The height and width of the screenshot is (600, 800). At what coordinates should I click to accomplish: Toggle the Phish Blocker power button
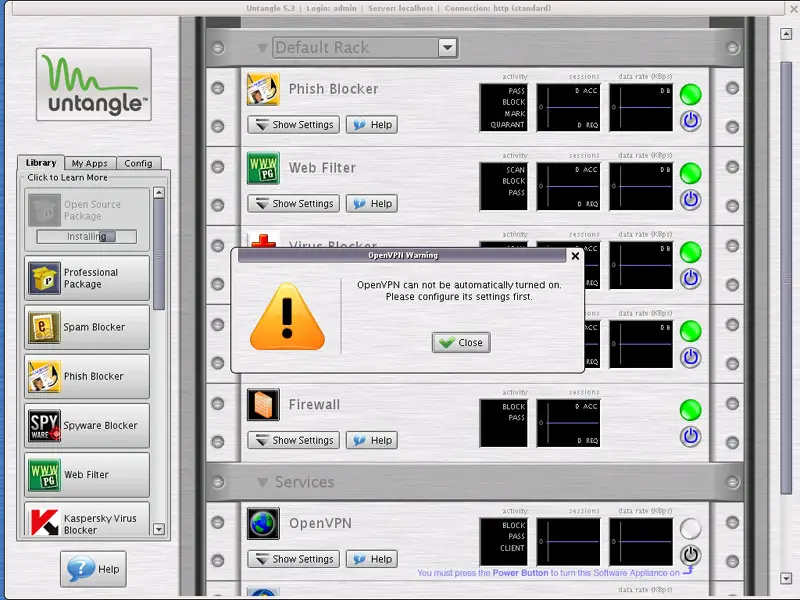click(x=690, y=121)
